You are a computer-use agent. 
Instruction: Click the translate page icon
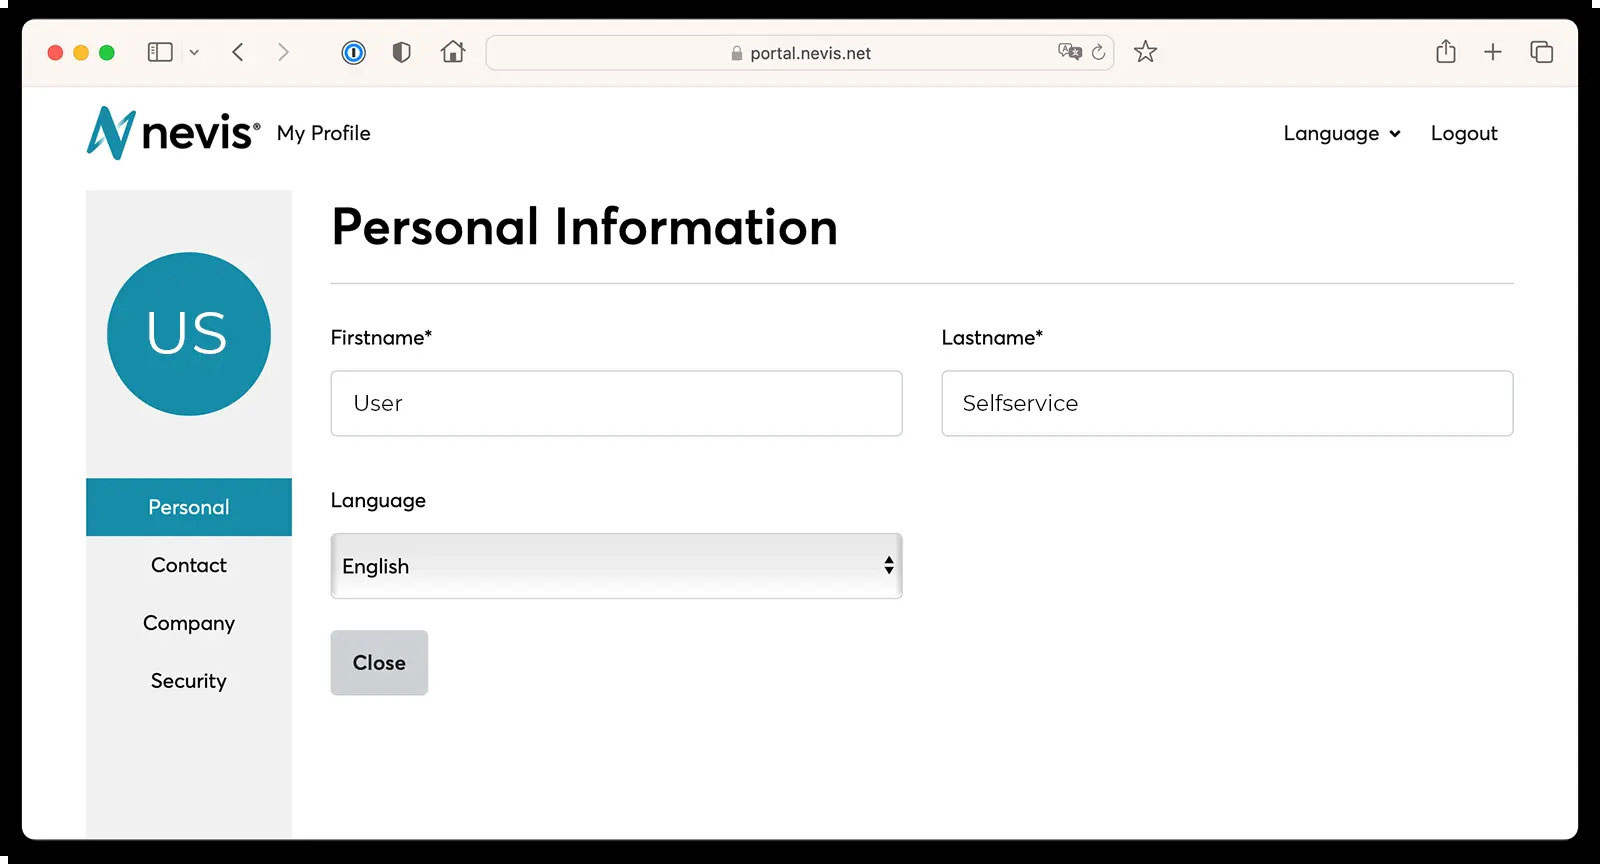point(1070,52)
